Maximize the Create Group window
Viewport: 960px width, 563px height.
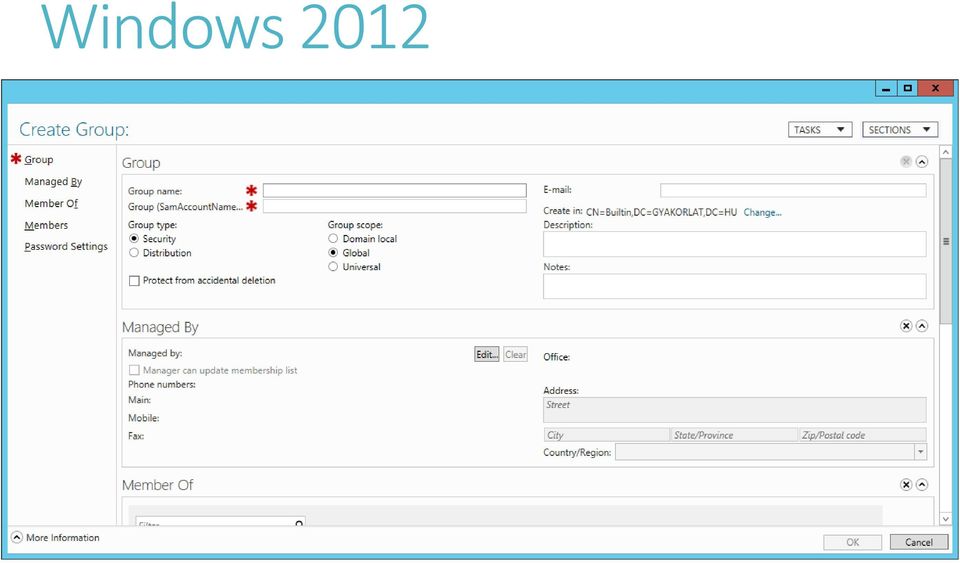point(907,89)
